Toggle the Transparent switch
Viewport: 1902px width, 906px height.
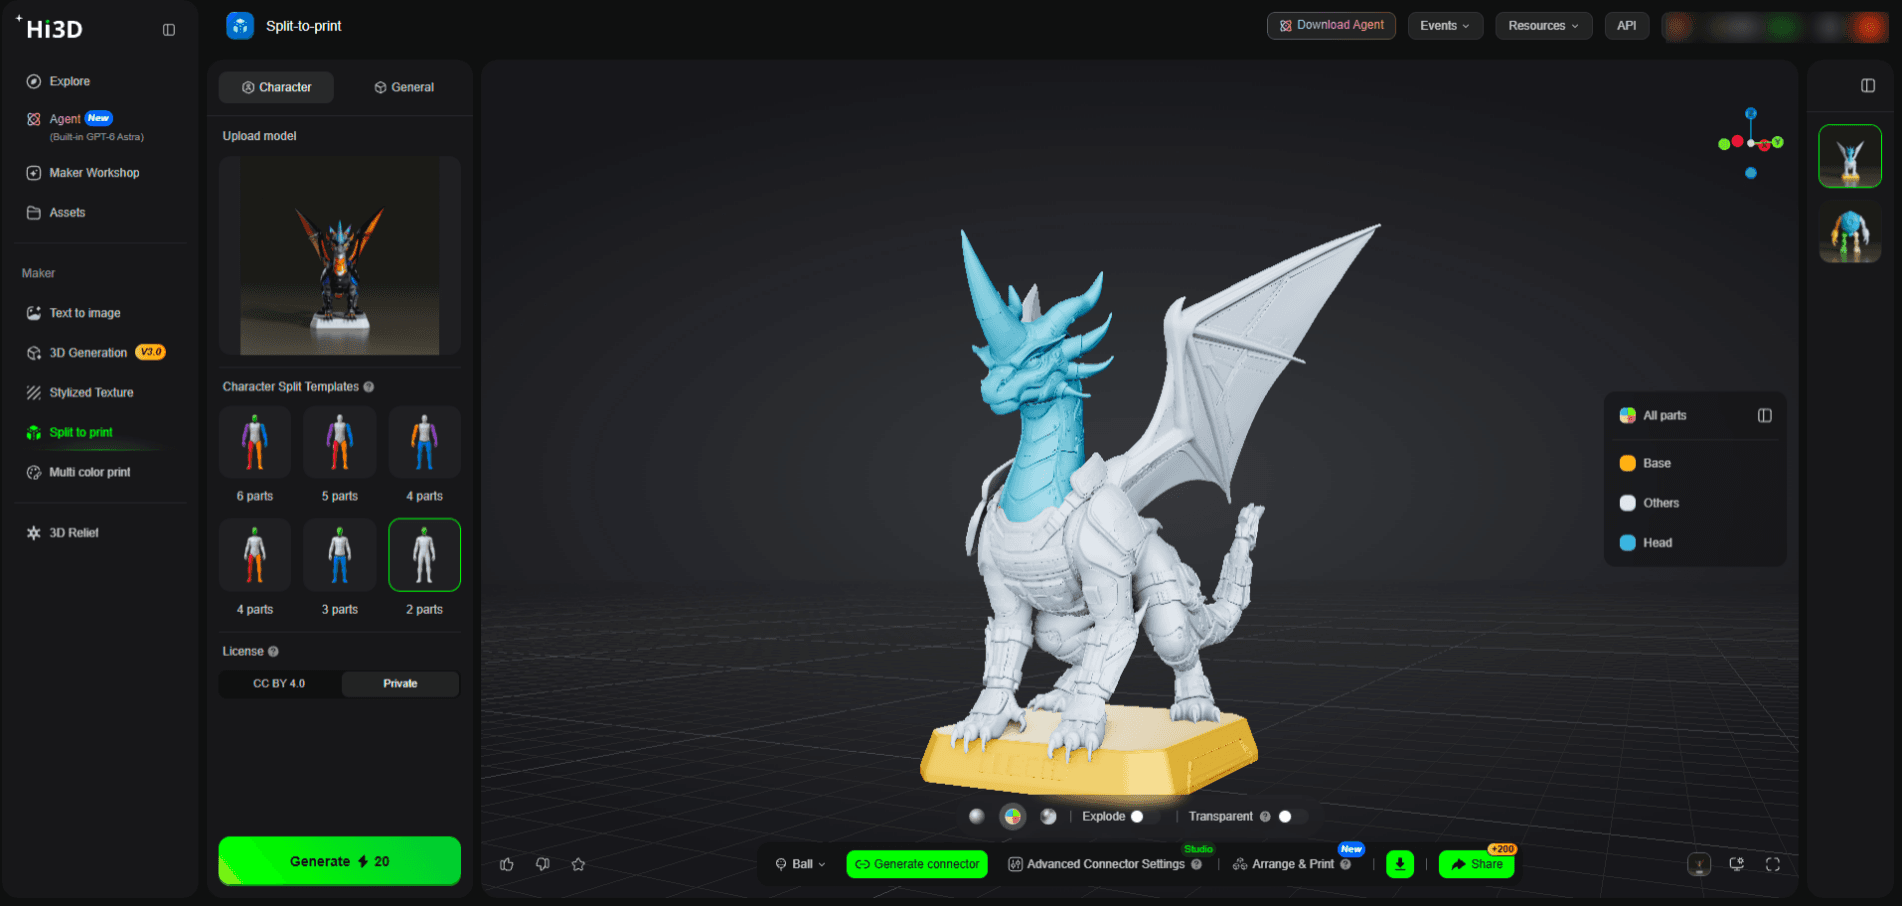pos(1292,817)
